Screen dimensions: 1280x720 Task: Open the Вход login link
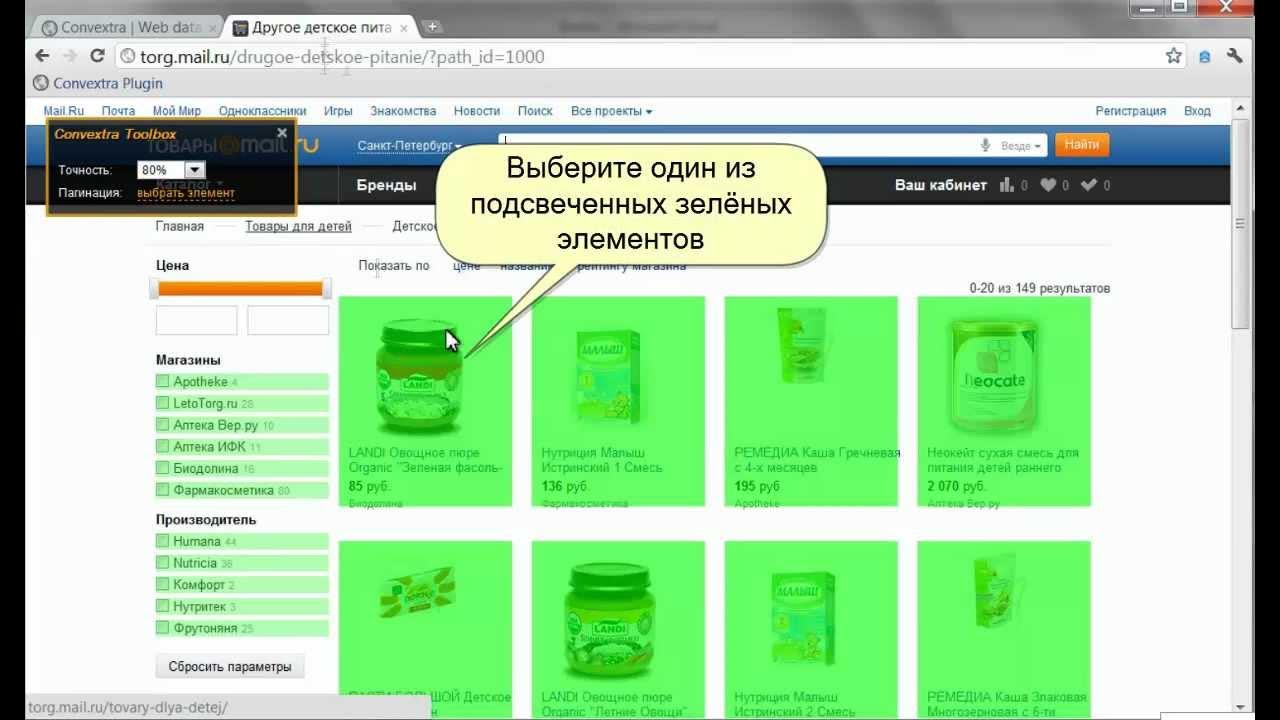(x=1197, y=111)
